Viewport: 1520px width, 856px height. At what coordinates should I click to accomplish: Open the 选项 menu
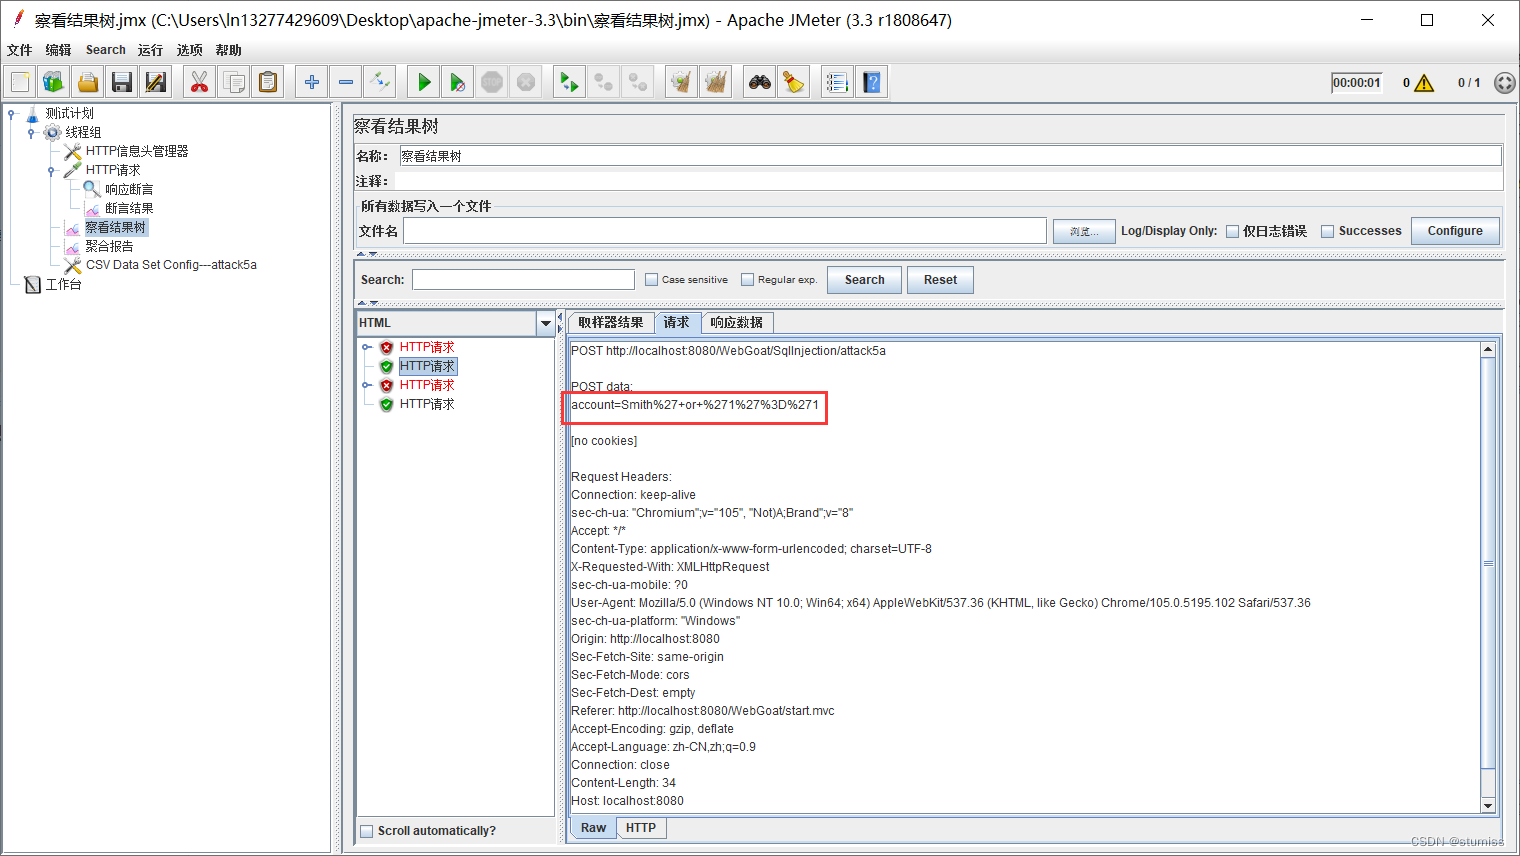pyautogui.click(x=189, y=50)
